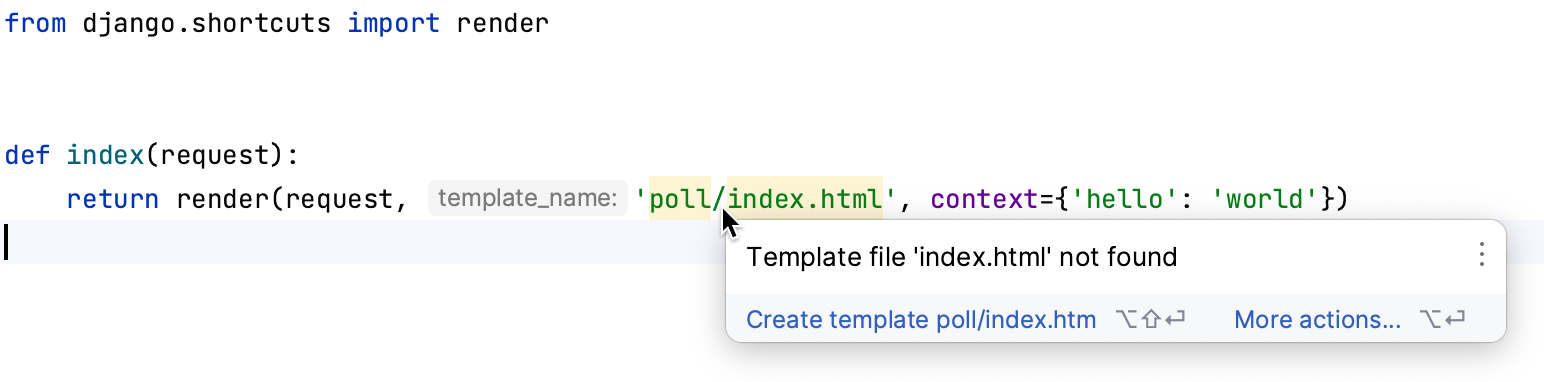1544x382 pixels.
Task: Click the index function name
Action: tap(105, 155)
